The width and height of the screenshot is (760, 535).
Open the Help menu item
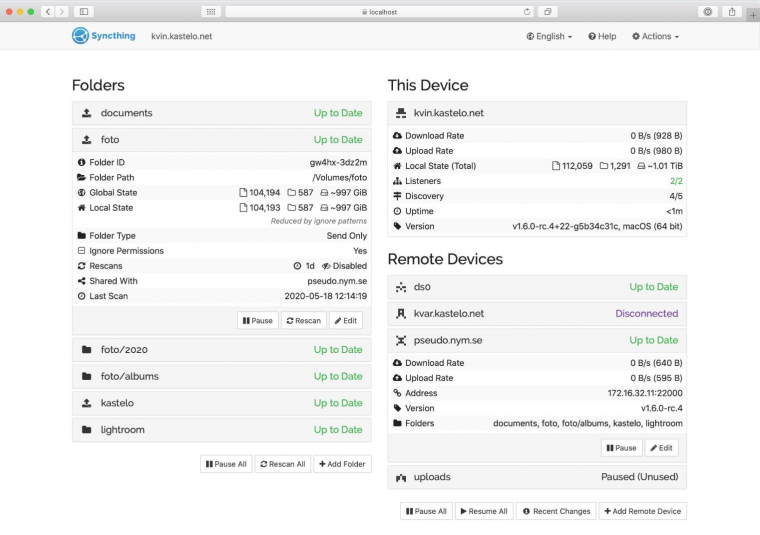click(601, 36)
